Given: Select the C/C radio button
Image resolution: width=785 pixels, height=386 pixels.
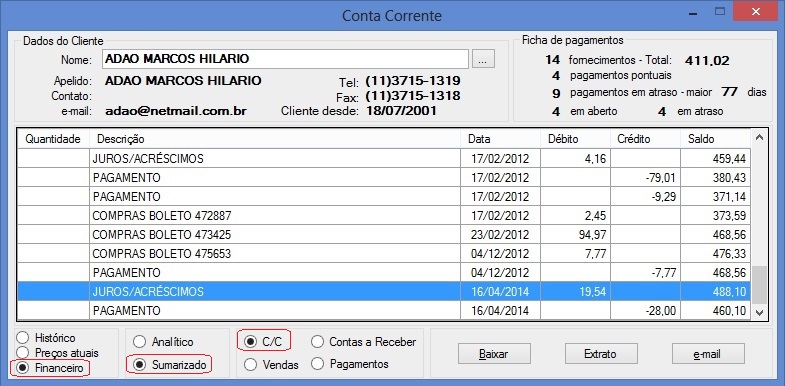Looking at the screenshot, I should point(249,342).
